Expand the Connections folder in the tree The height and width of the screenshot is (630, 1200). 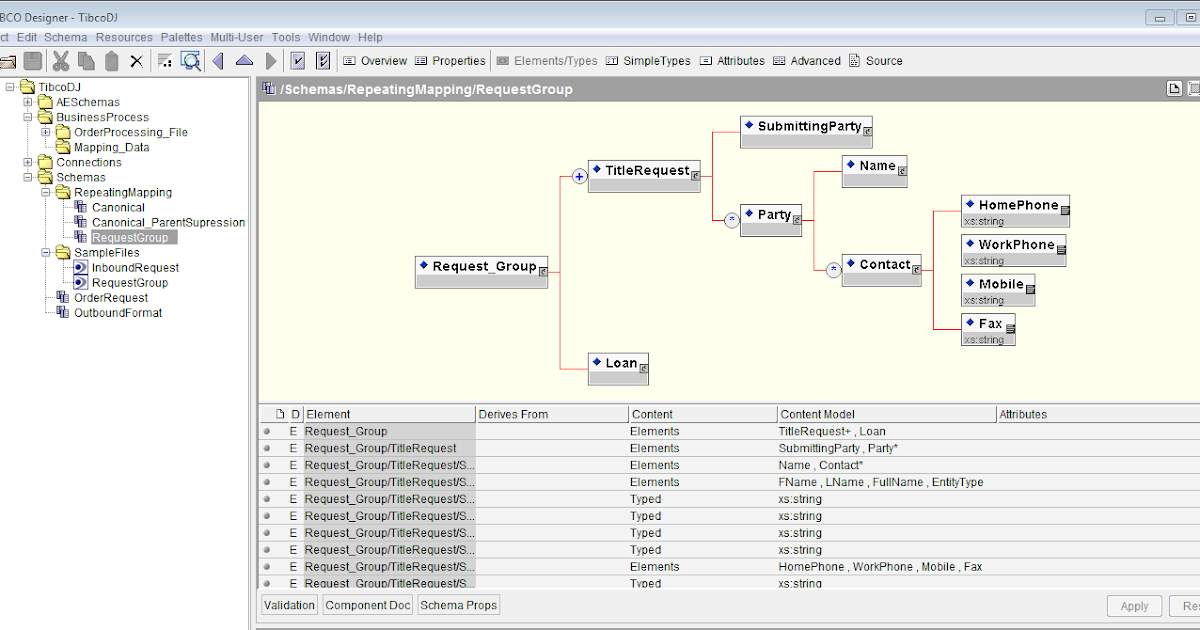[26, 162]
